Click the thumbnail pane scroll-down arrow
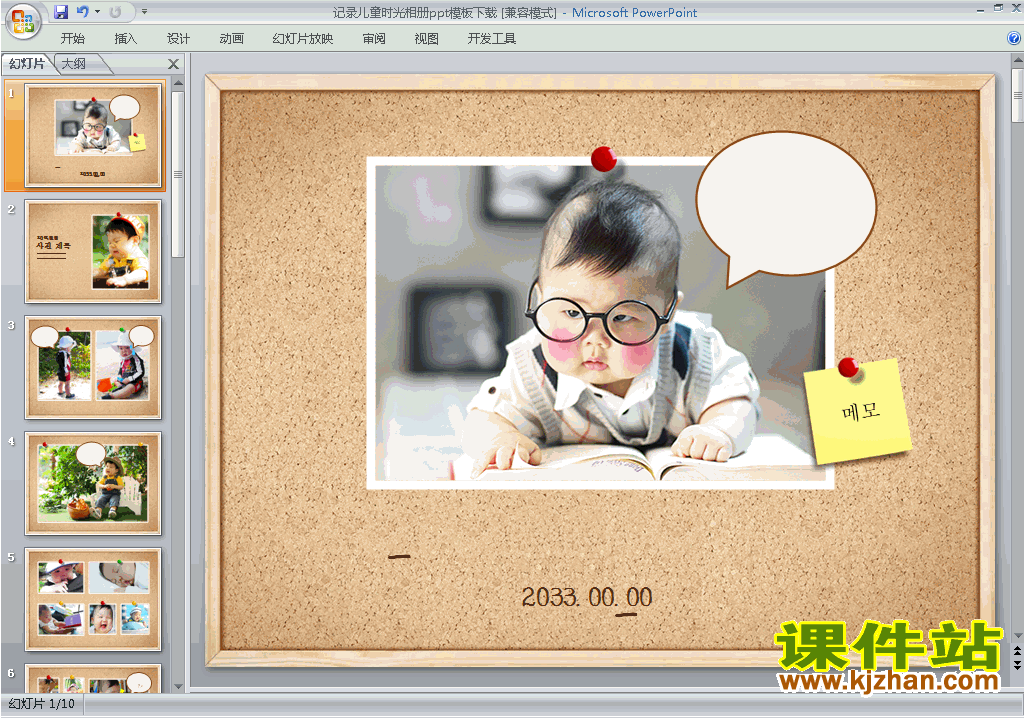The image size is (1024, 718). coord(178,687)
